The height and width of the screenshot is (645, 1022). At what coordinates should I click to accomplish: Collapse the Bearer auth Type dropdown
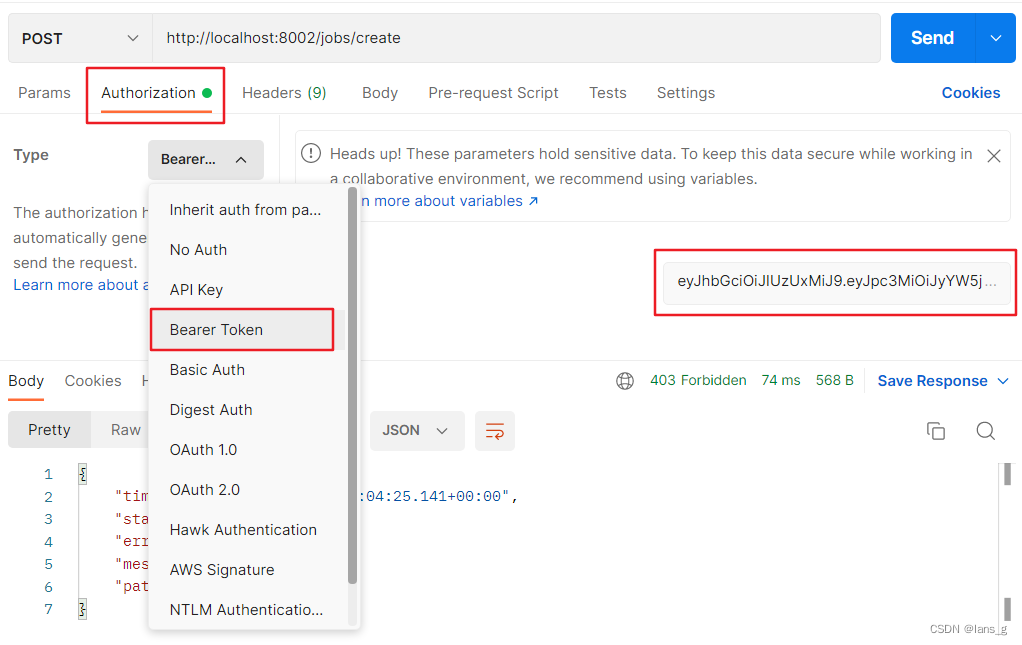coord(205,160)
